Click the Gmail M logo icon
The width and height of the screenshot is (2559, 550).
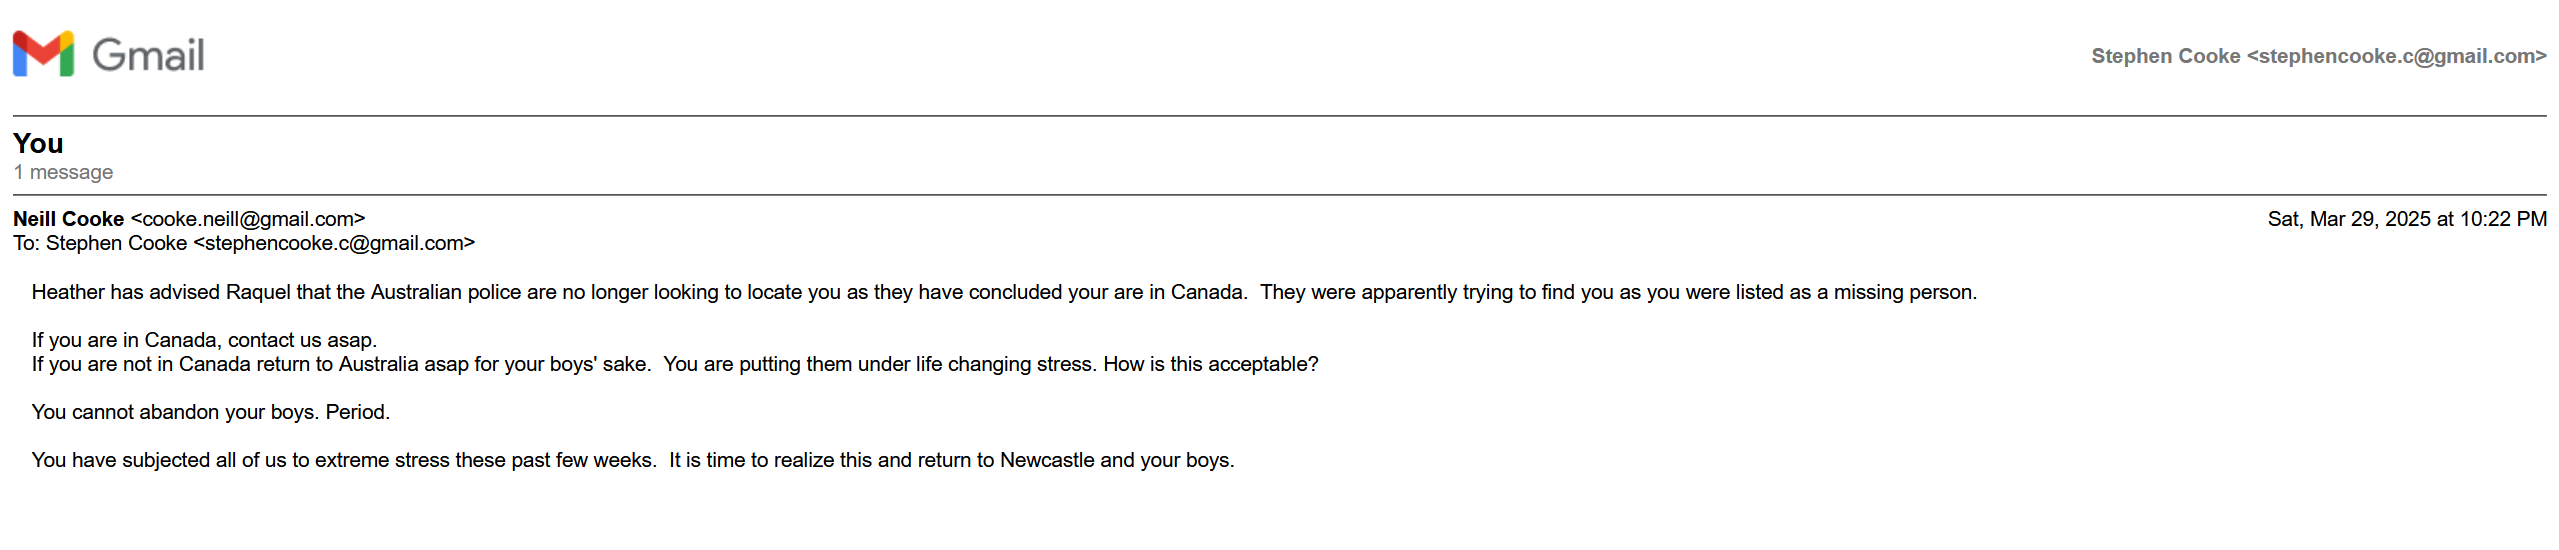(43, 54)
